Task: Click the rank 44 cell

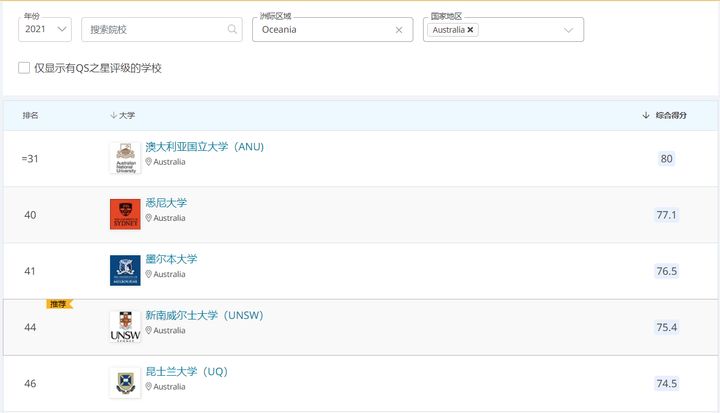Action: click(30, 327)
